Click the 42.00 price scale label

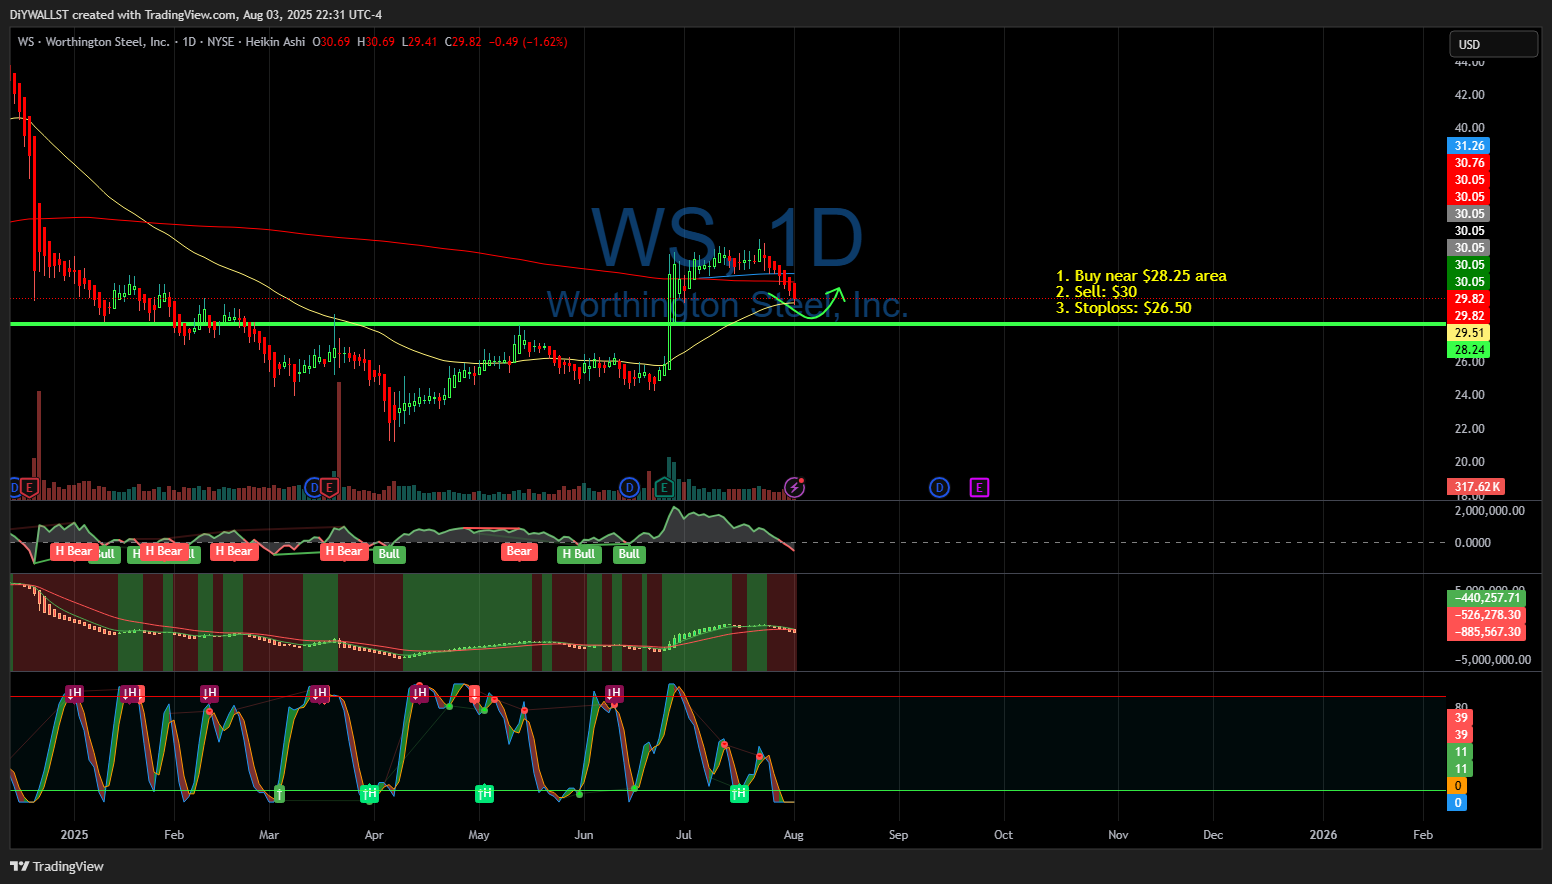point(1469,95)
